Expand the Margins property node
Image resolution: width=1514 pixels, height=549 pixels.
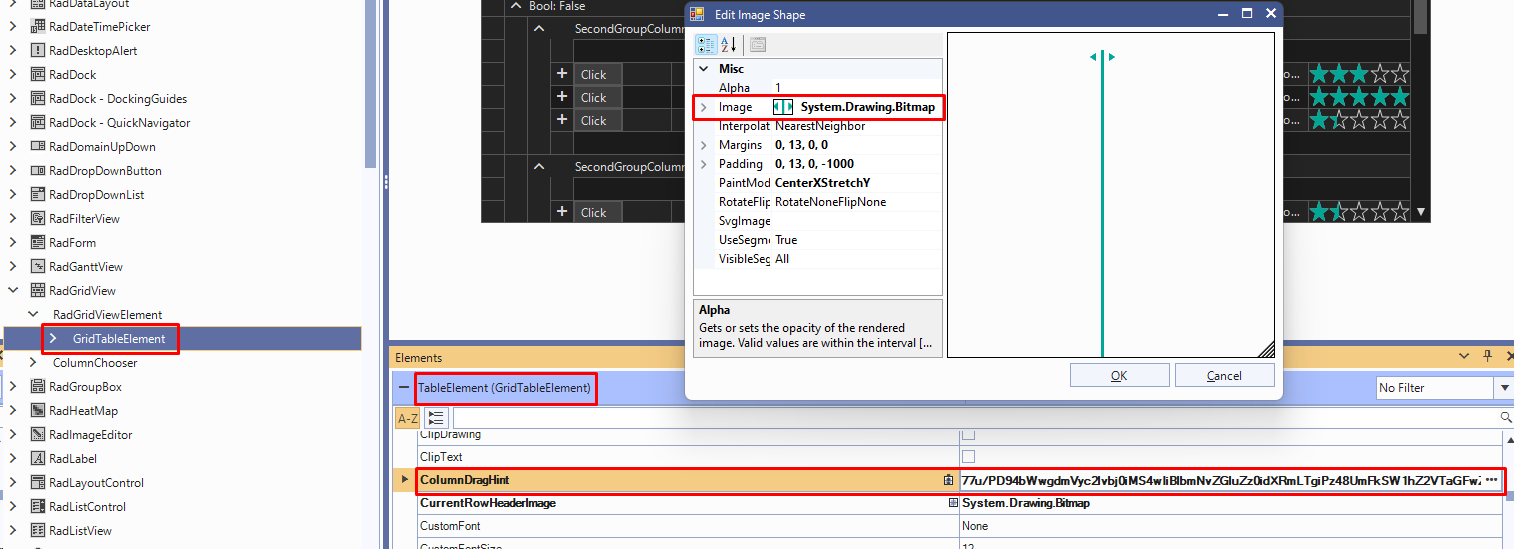click(x=704, y=145)
